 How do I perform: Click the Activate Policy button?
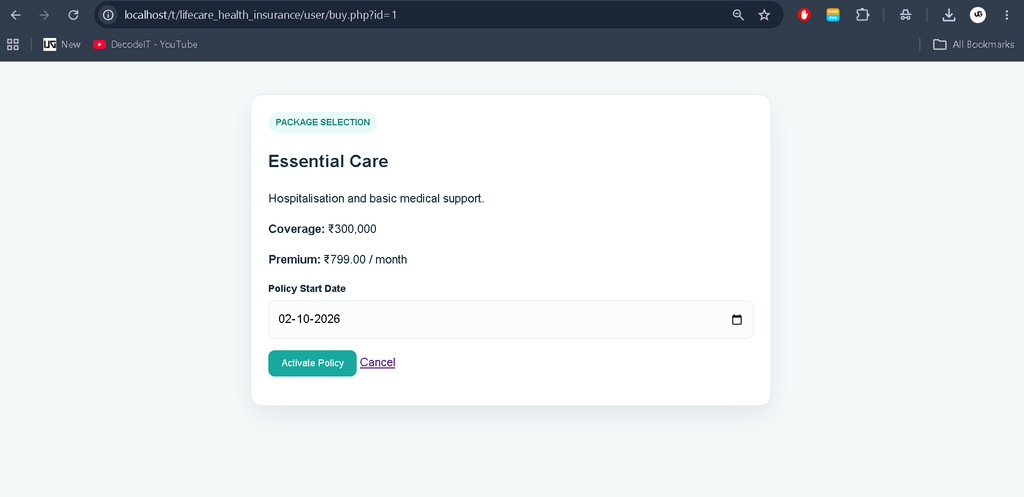(312, 363)
